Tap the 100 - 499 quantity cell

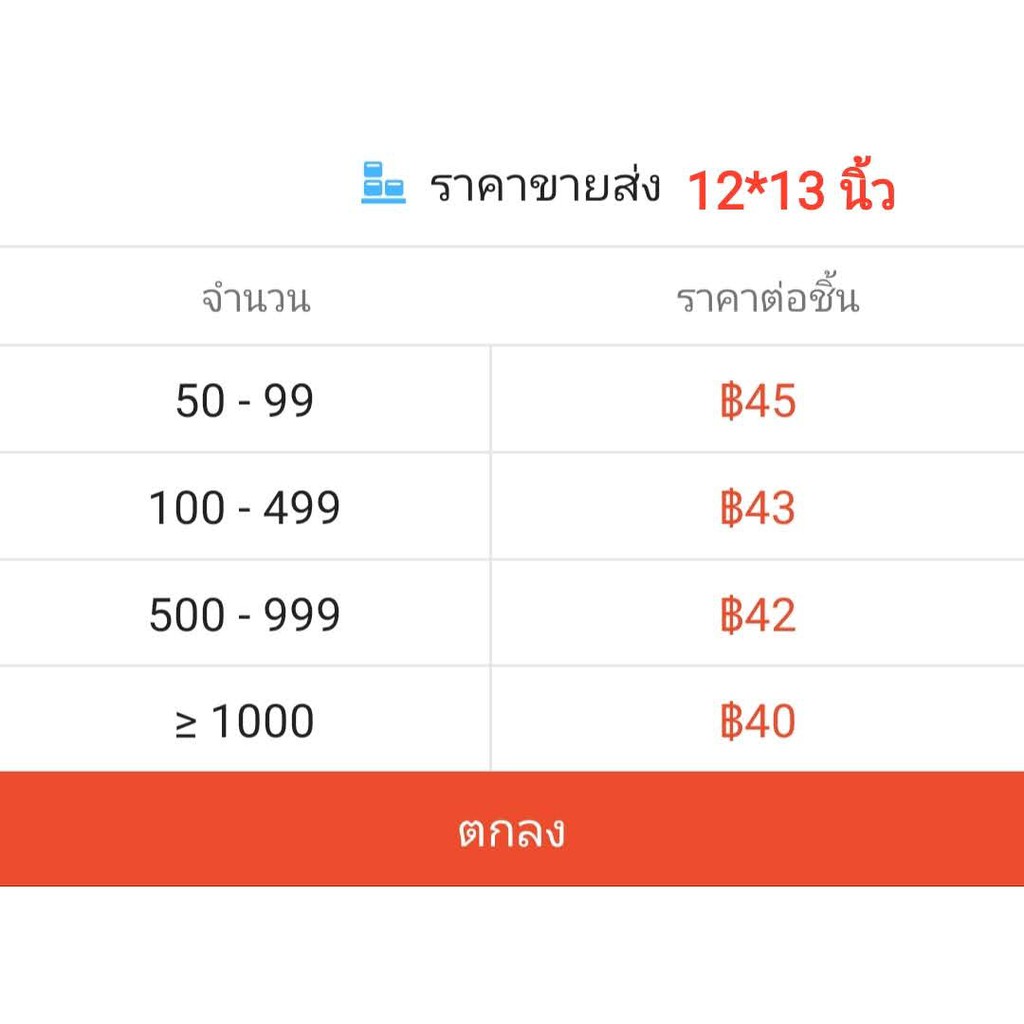click(x=245, y=508)
